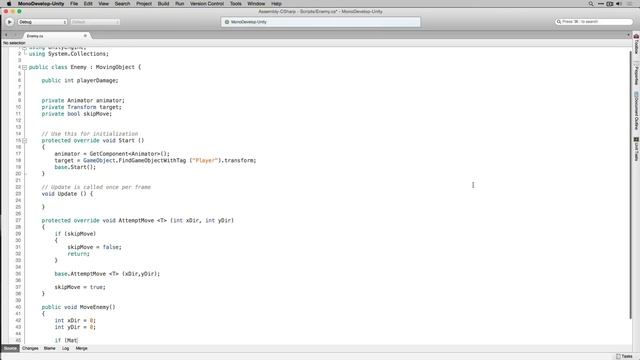This screenshot has width=640, height=360.
Task: Open the Run menu
Action: (x=180, y=4)
